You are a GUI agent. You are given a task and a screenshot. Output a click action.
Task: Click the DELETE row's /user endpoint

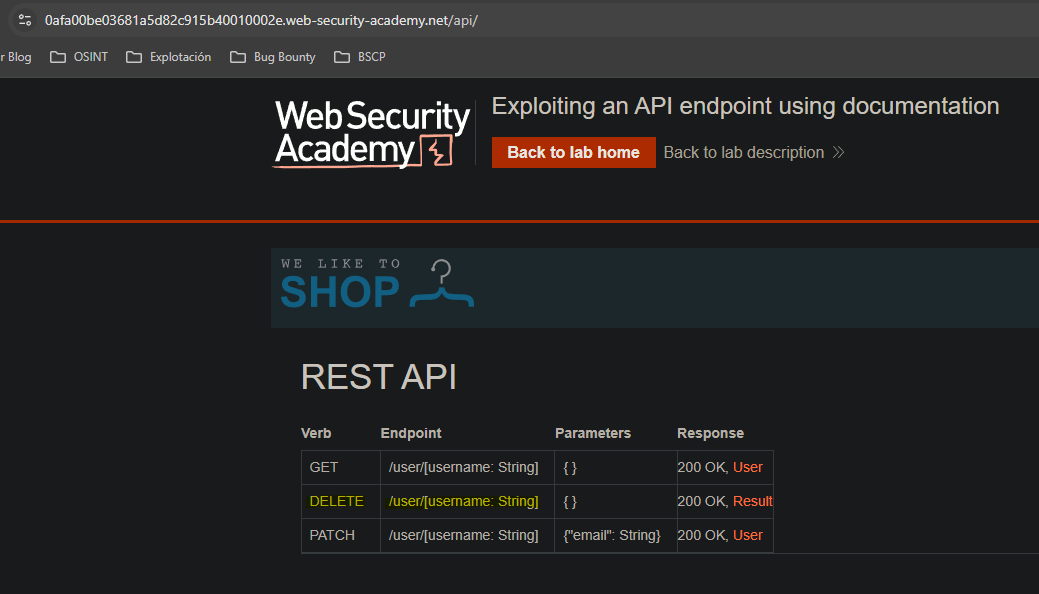(463, 501)
